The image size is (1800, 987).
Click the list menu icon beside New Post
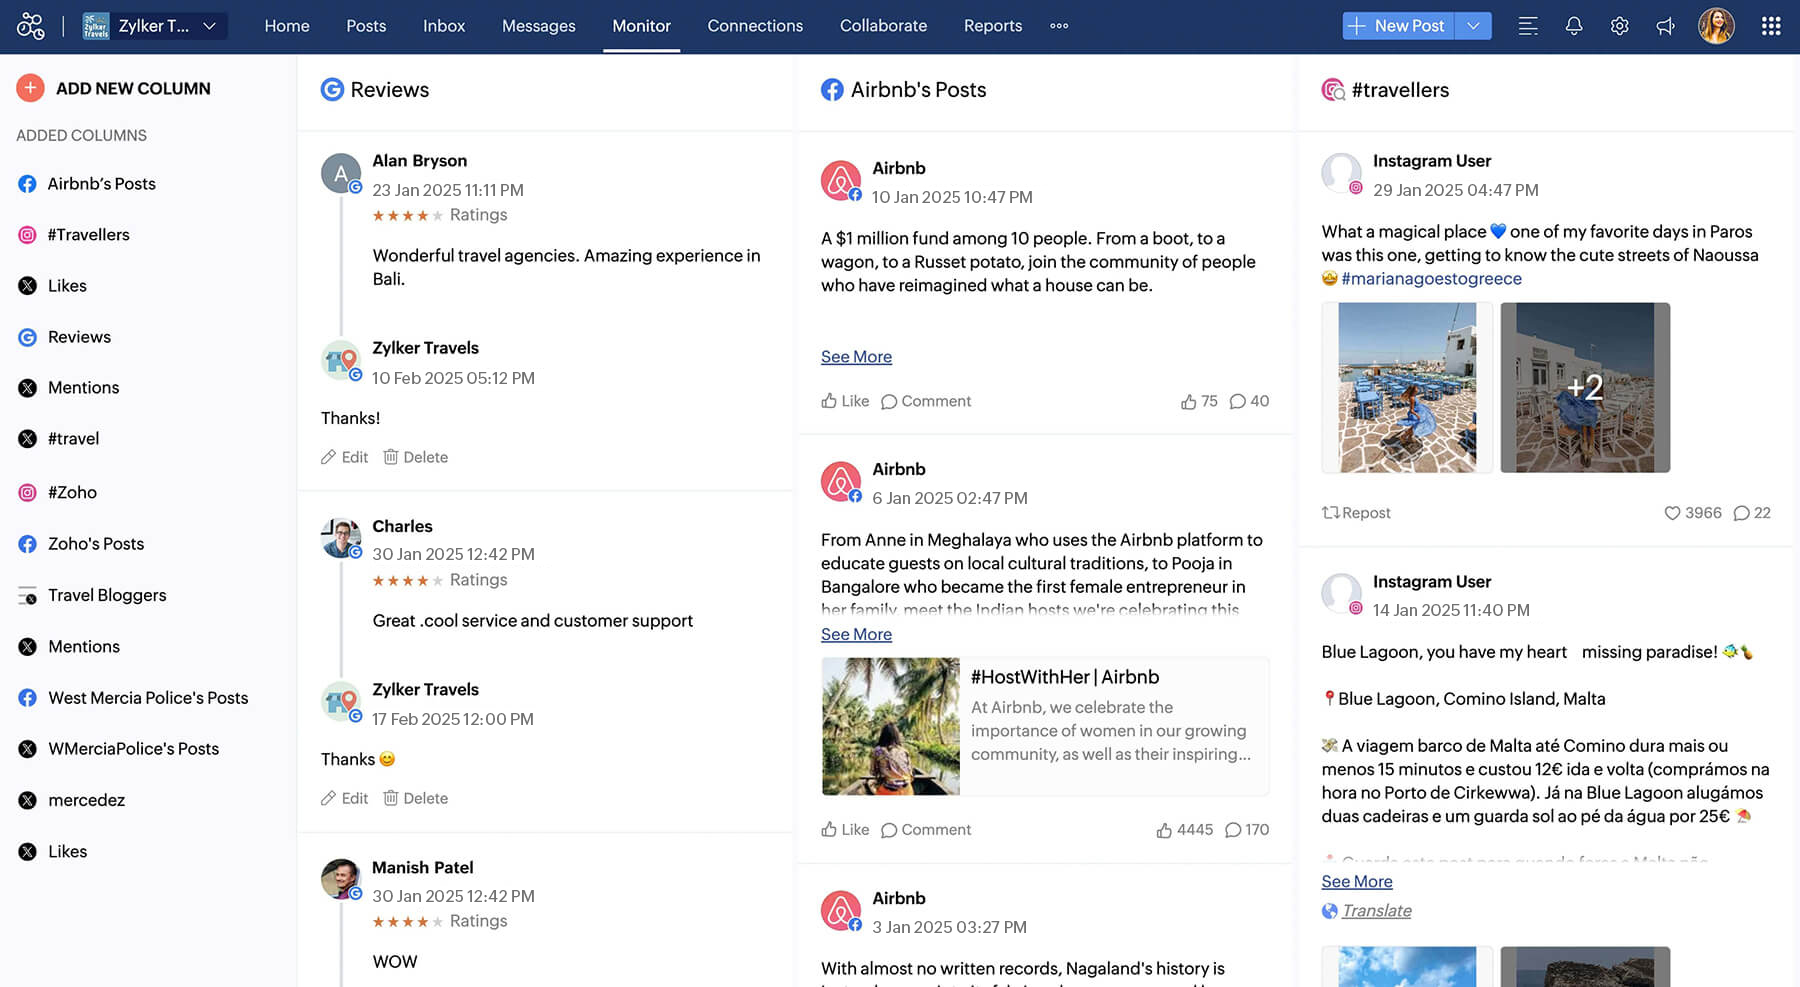tap(1527, 26)
